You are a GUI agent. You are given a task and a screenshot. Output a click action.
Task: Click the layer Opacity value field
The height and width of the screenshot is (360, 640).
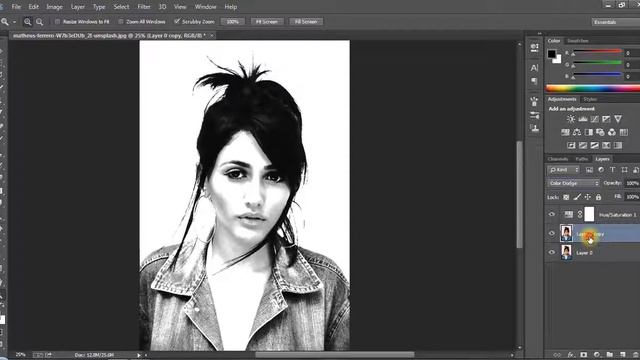(x=632, y=183)
